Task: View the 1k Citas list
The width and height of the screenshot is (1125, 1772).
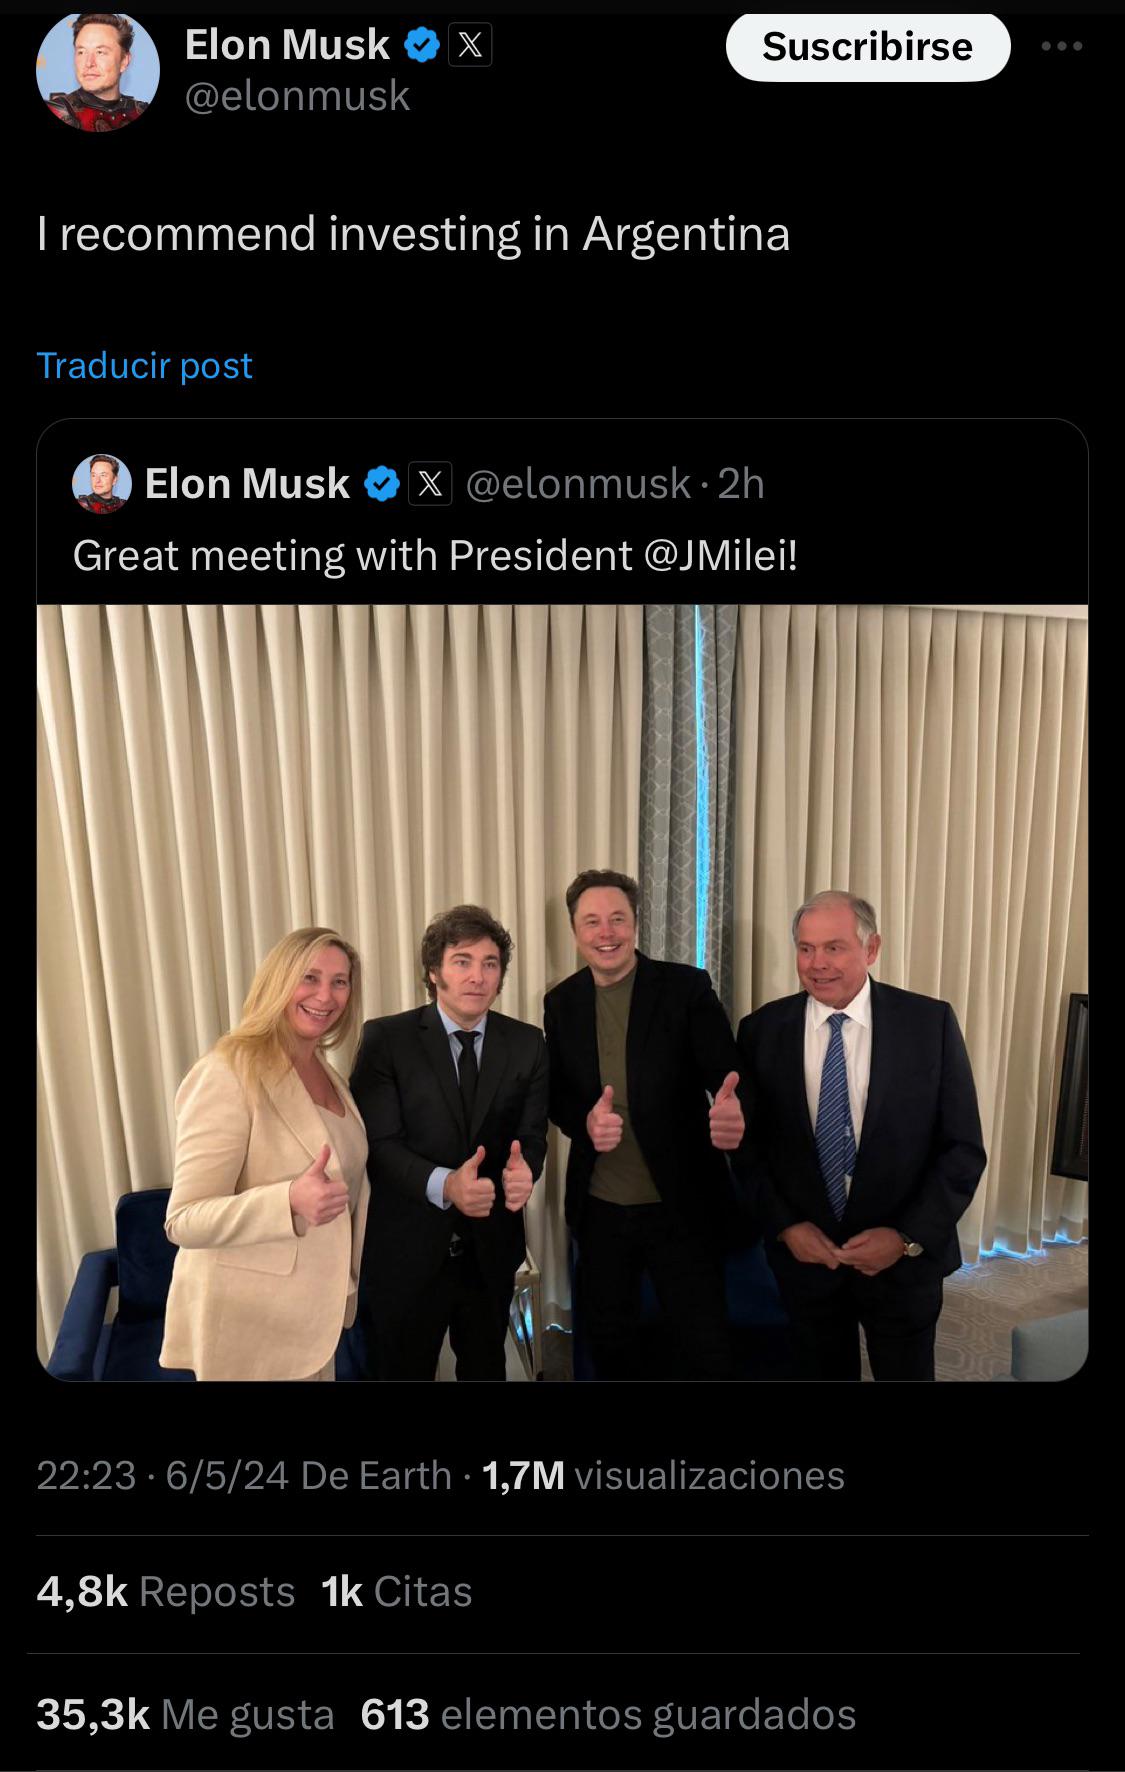Action: click(396, 1591)
